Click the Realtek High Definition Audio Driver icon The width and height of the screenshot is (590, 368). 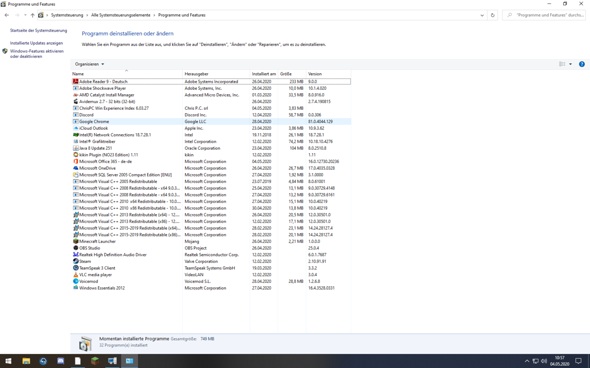click(x=75, y=255)
